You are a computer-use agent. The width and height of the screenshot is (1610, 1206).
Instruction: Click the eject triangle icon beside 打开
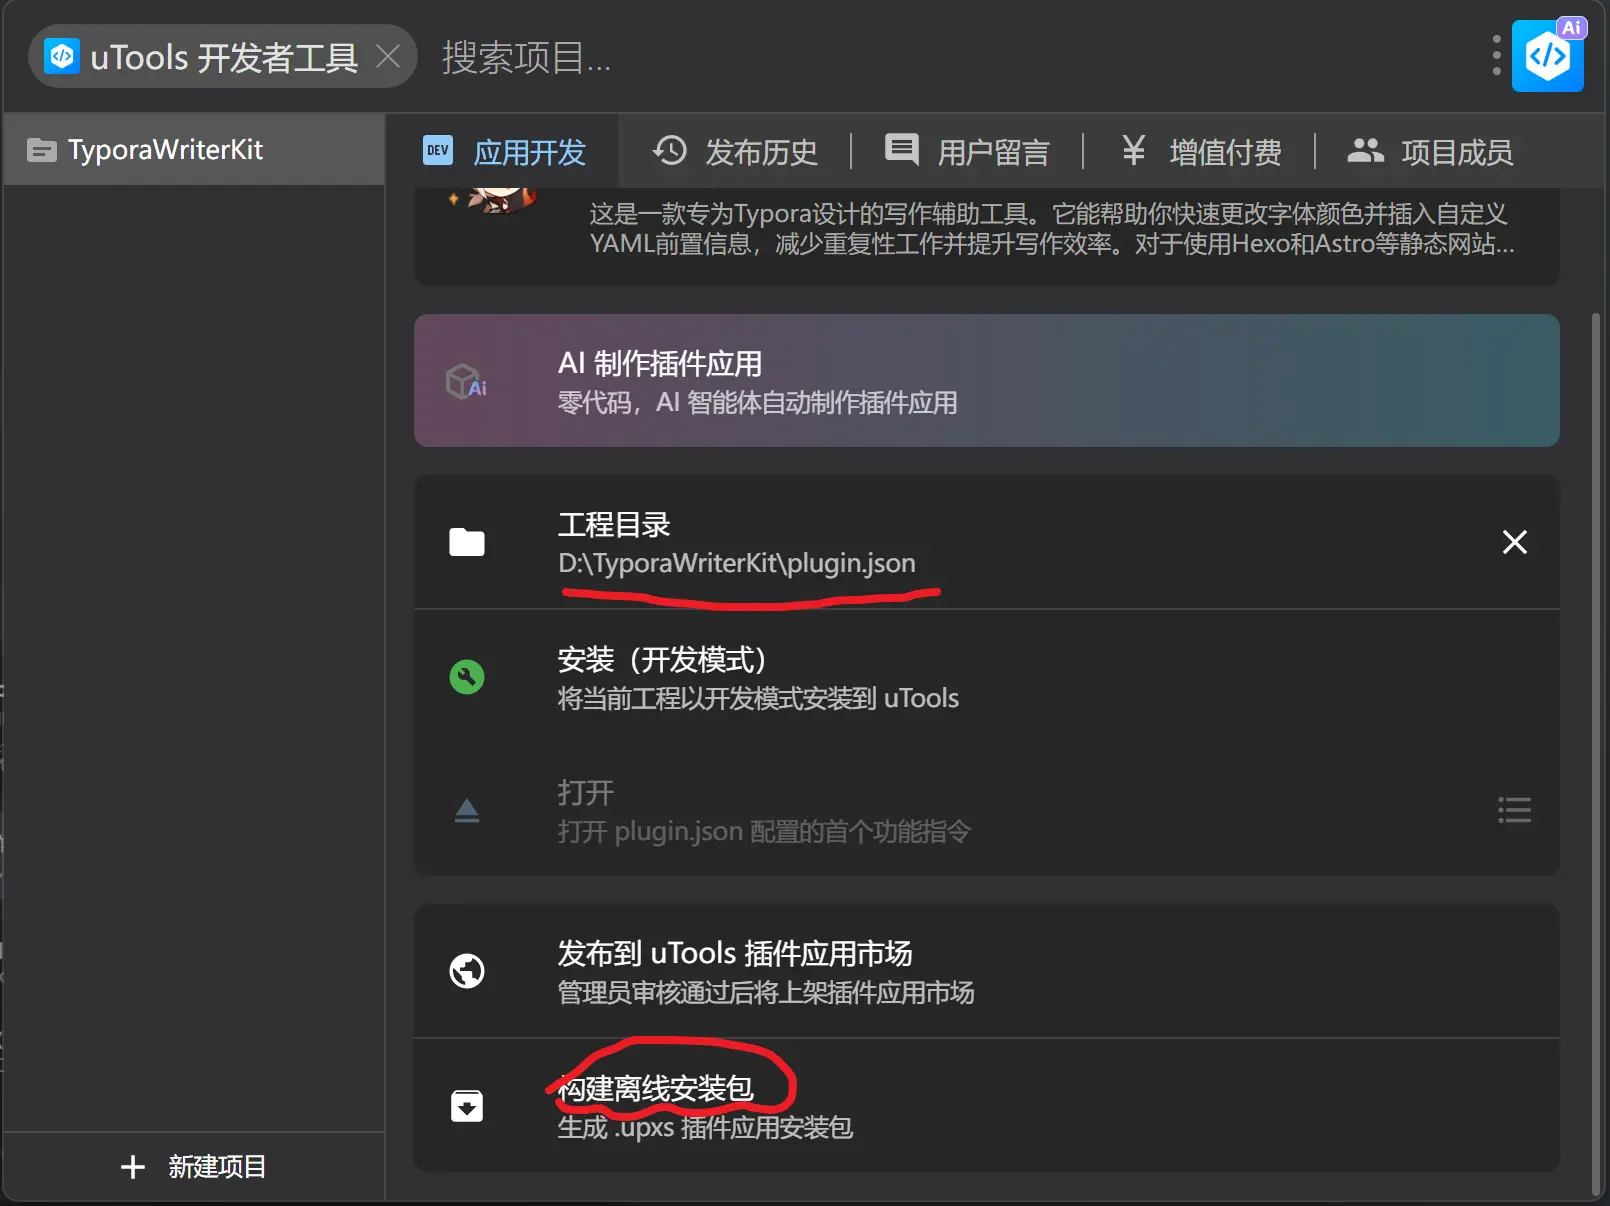point(467,810)
